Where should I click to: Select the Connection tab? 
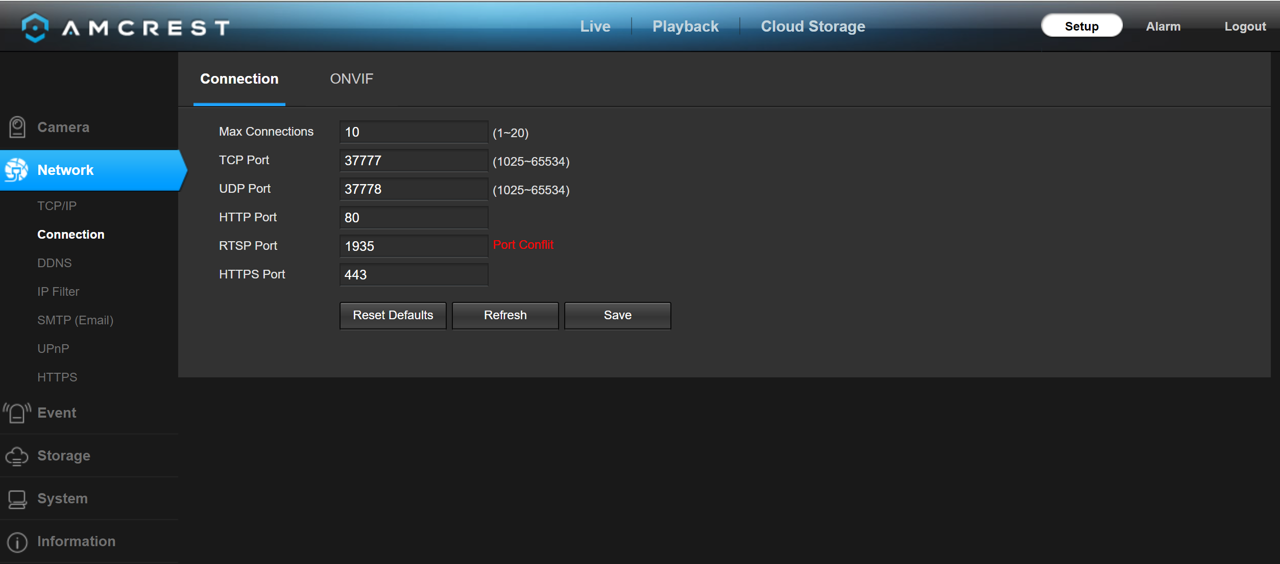coord(239,79)
